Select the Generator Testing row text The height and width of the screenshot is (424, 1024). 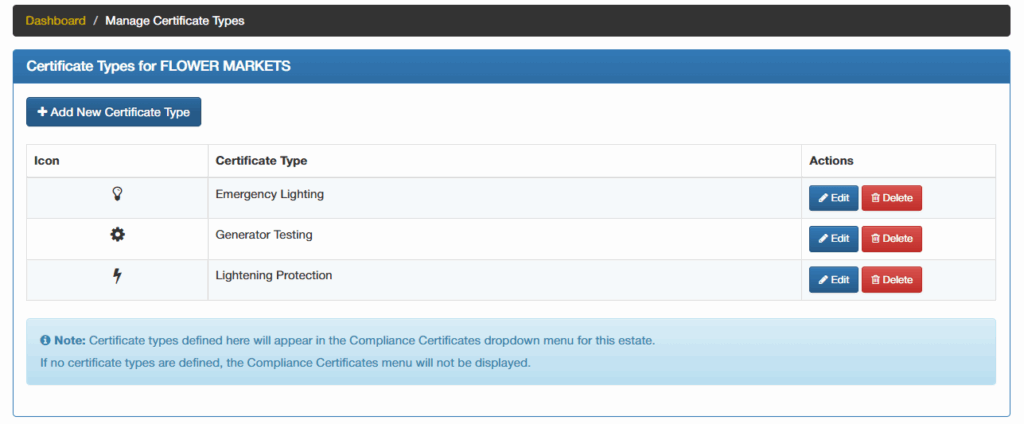click(264, 235)
